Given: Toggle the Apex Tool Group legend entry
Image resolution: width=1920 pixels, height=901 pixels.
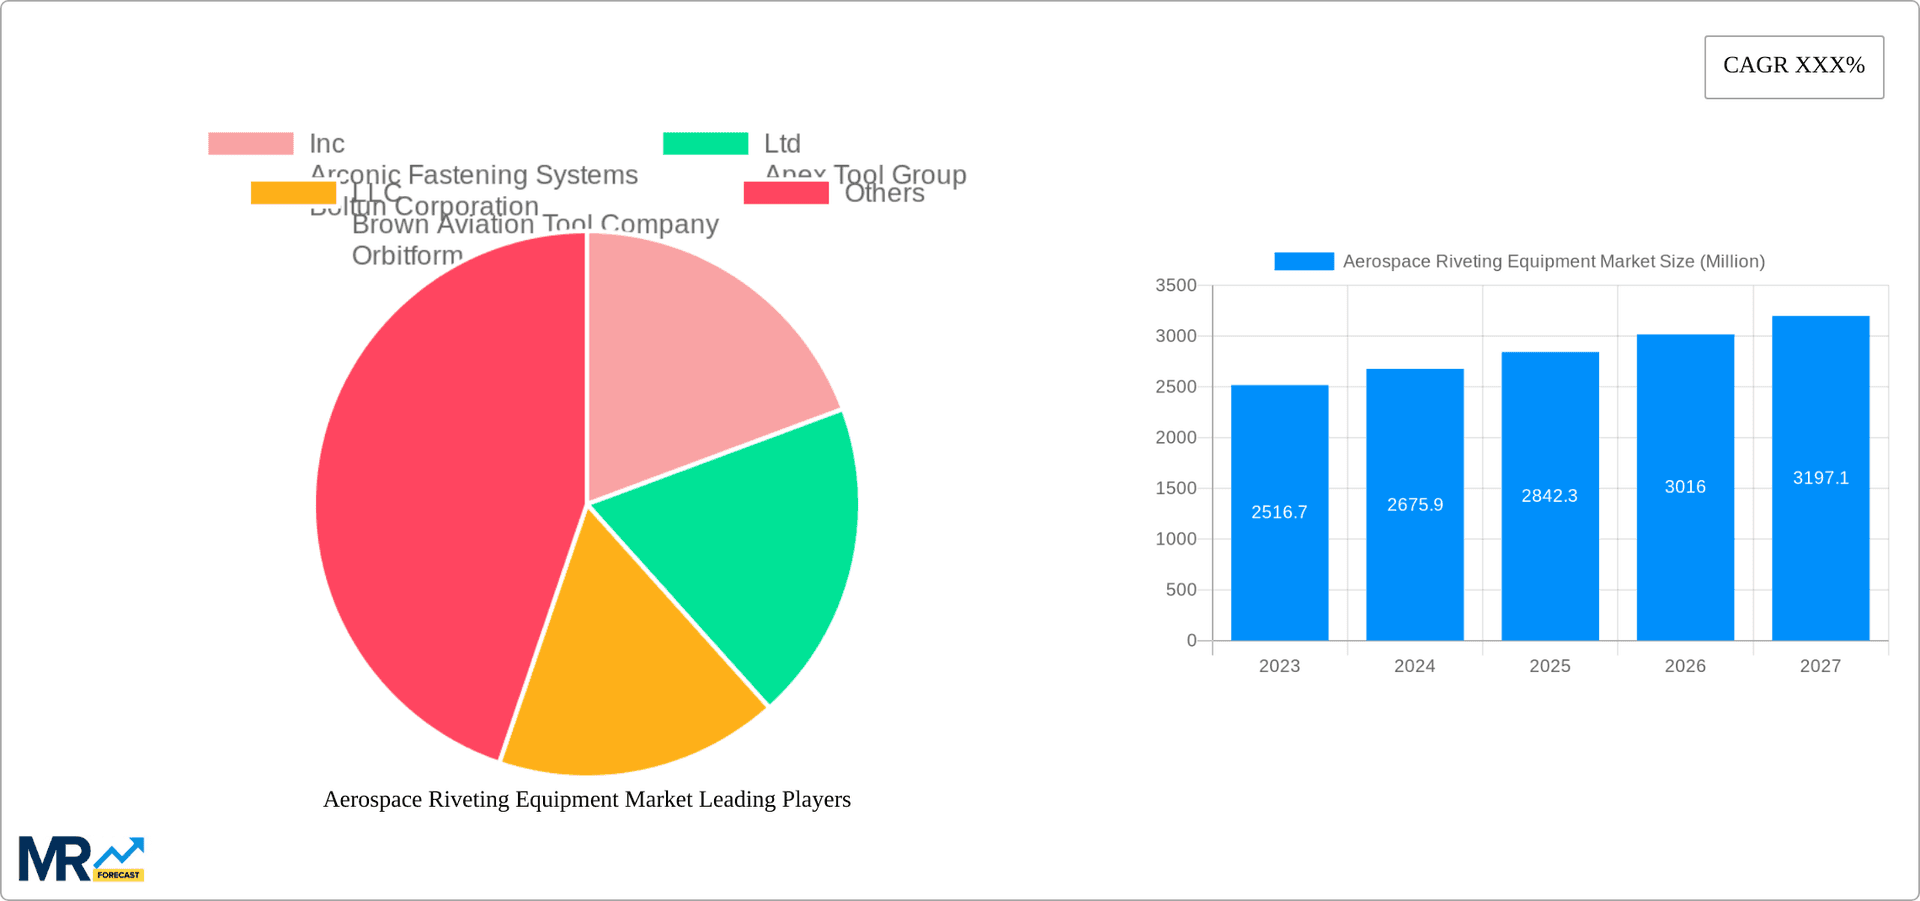Looking at the screenshot, I should (866, 175).
